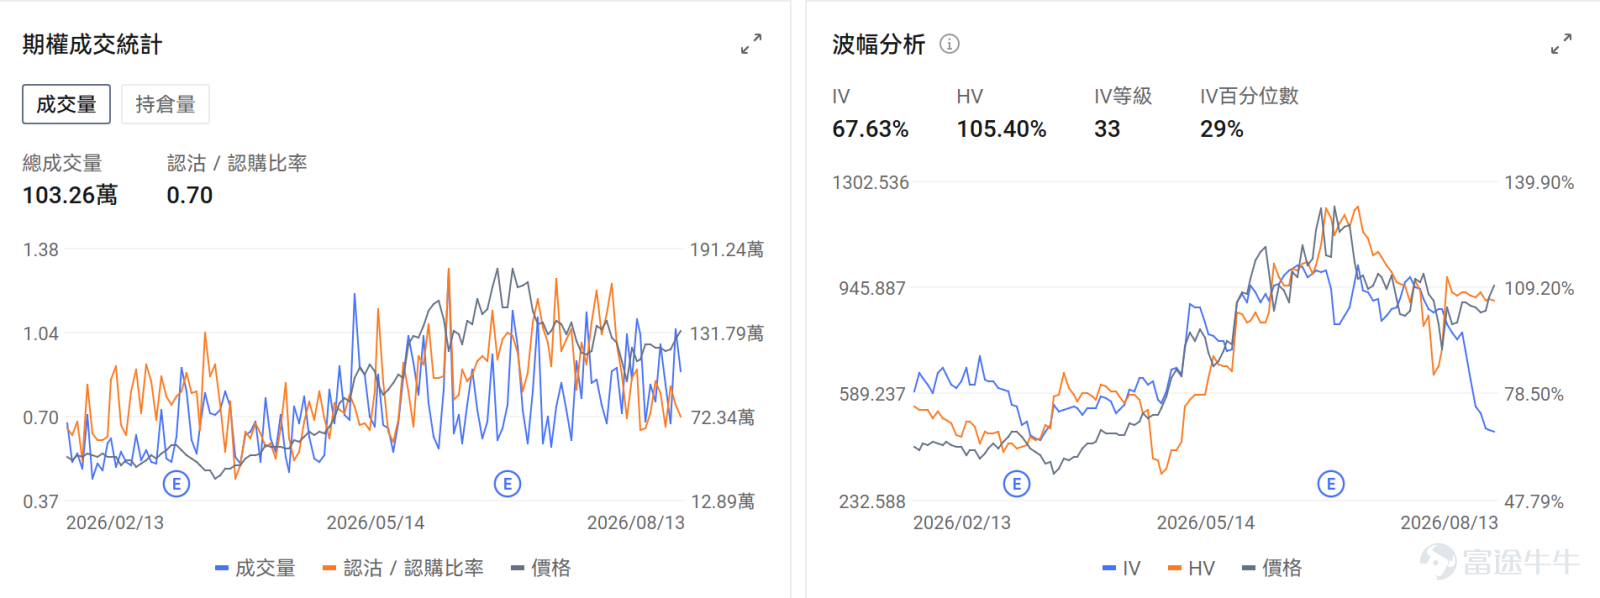This screenshot has height=598, width=1600.
Task: Click the 139.90% volatility axis label
Action: (1539, 182)
